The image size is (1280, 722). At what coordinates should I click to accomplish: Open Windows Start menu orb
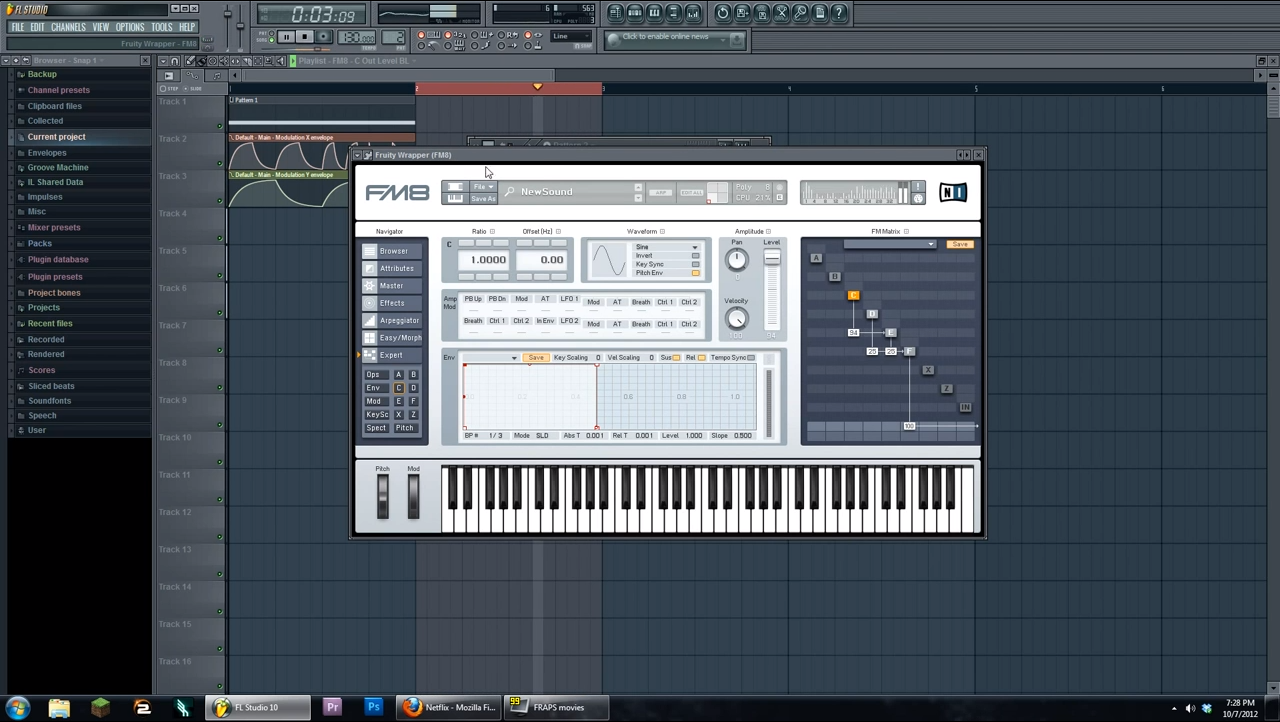(17, 708)
